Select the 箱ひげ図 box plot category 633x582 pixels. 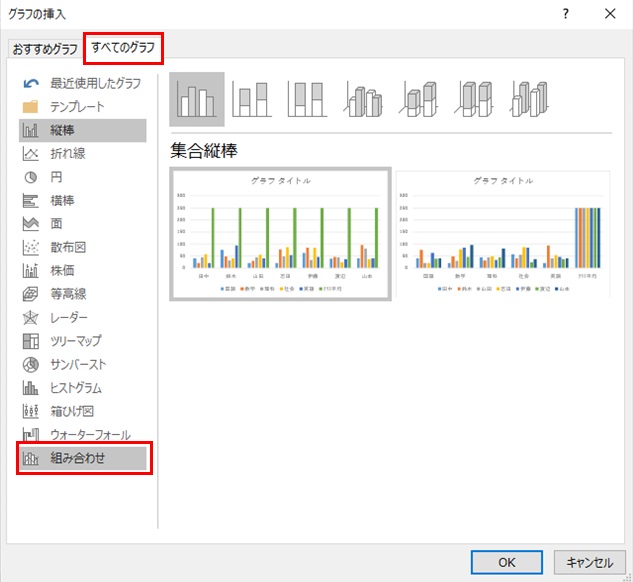point(82,411)
